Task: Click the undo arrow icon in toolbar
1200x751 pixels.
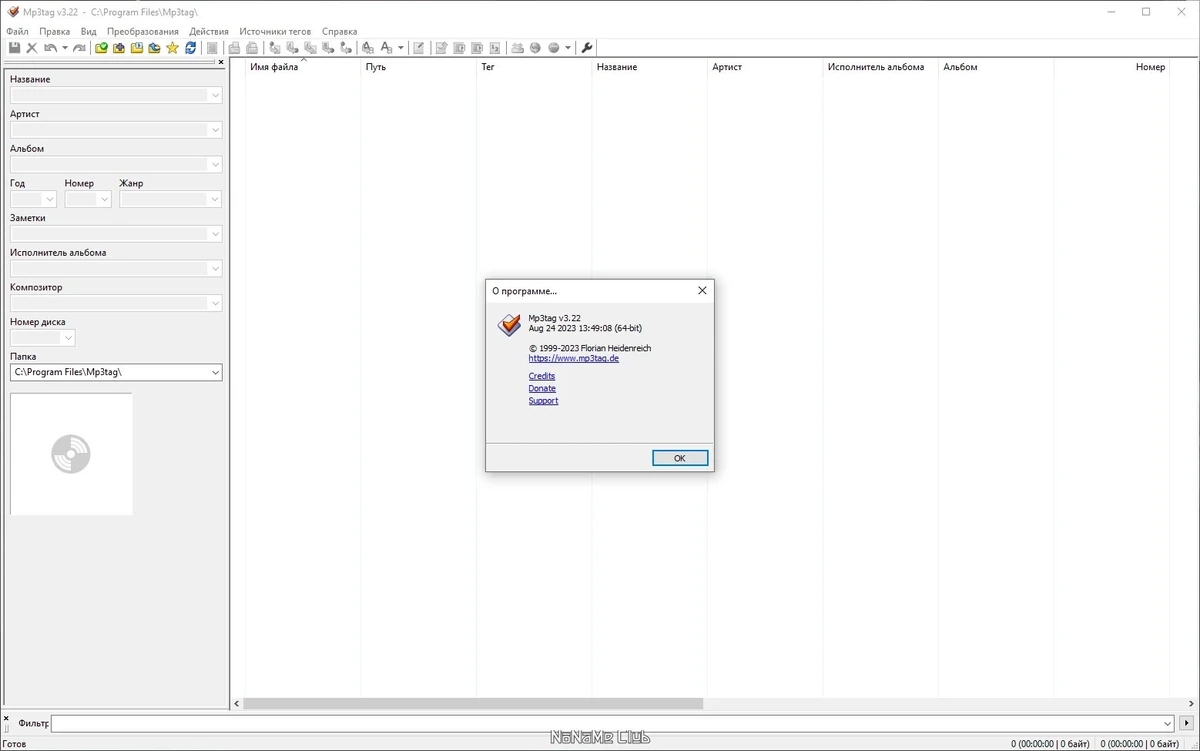Action: click(x=50, y=48)
